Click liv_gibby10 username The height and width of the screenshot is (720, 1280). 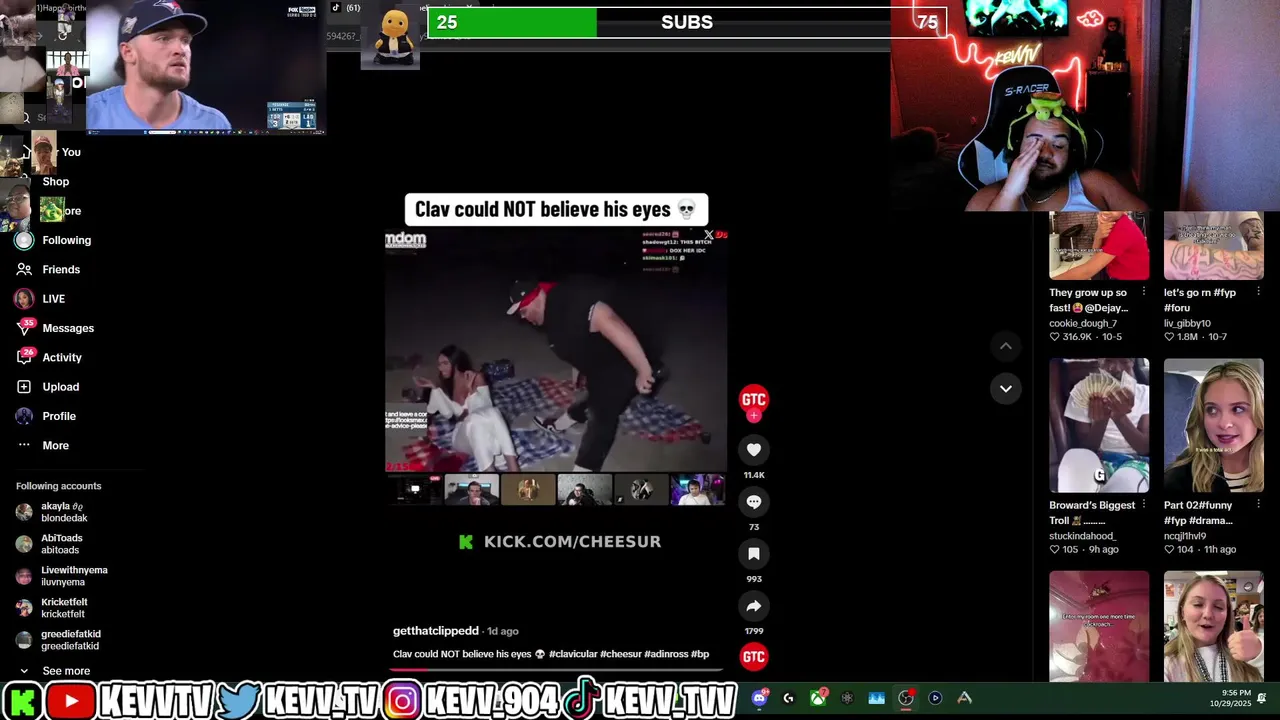[1187, 323]
